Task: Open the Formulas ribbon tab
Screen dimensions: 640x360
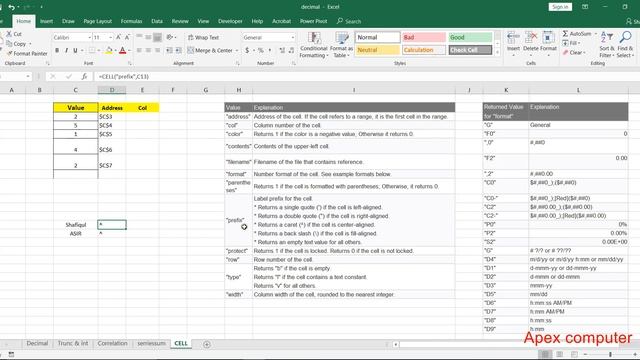Action: [x=131, y=21]
